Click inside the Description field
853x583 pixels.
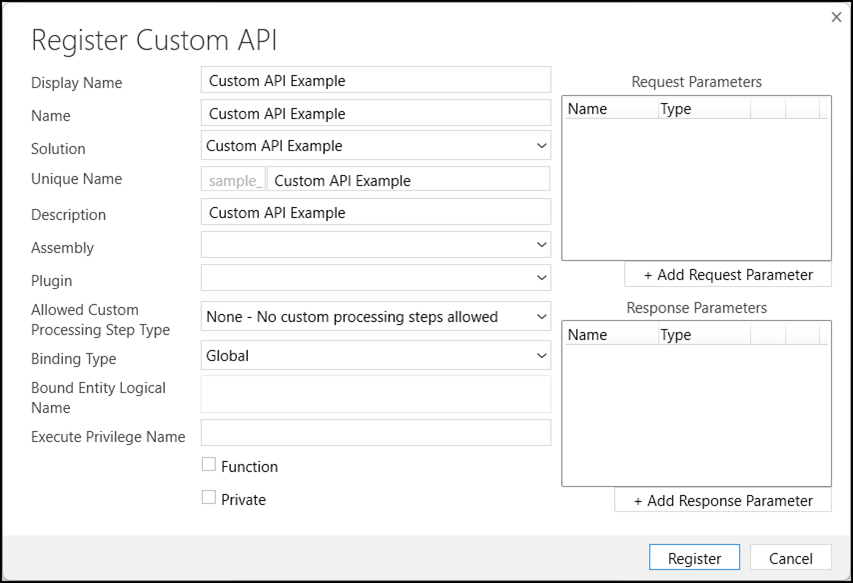click(x=375, y=212)
